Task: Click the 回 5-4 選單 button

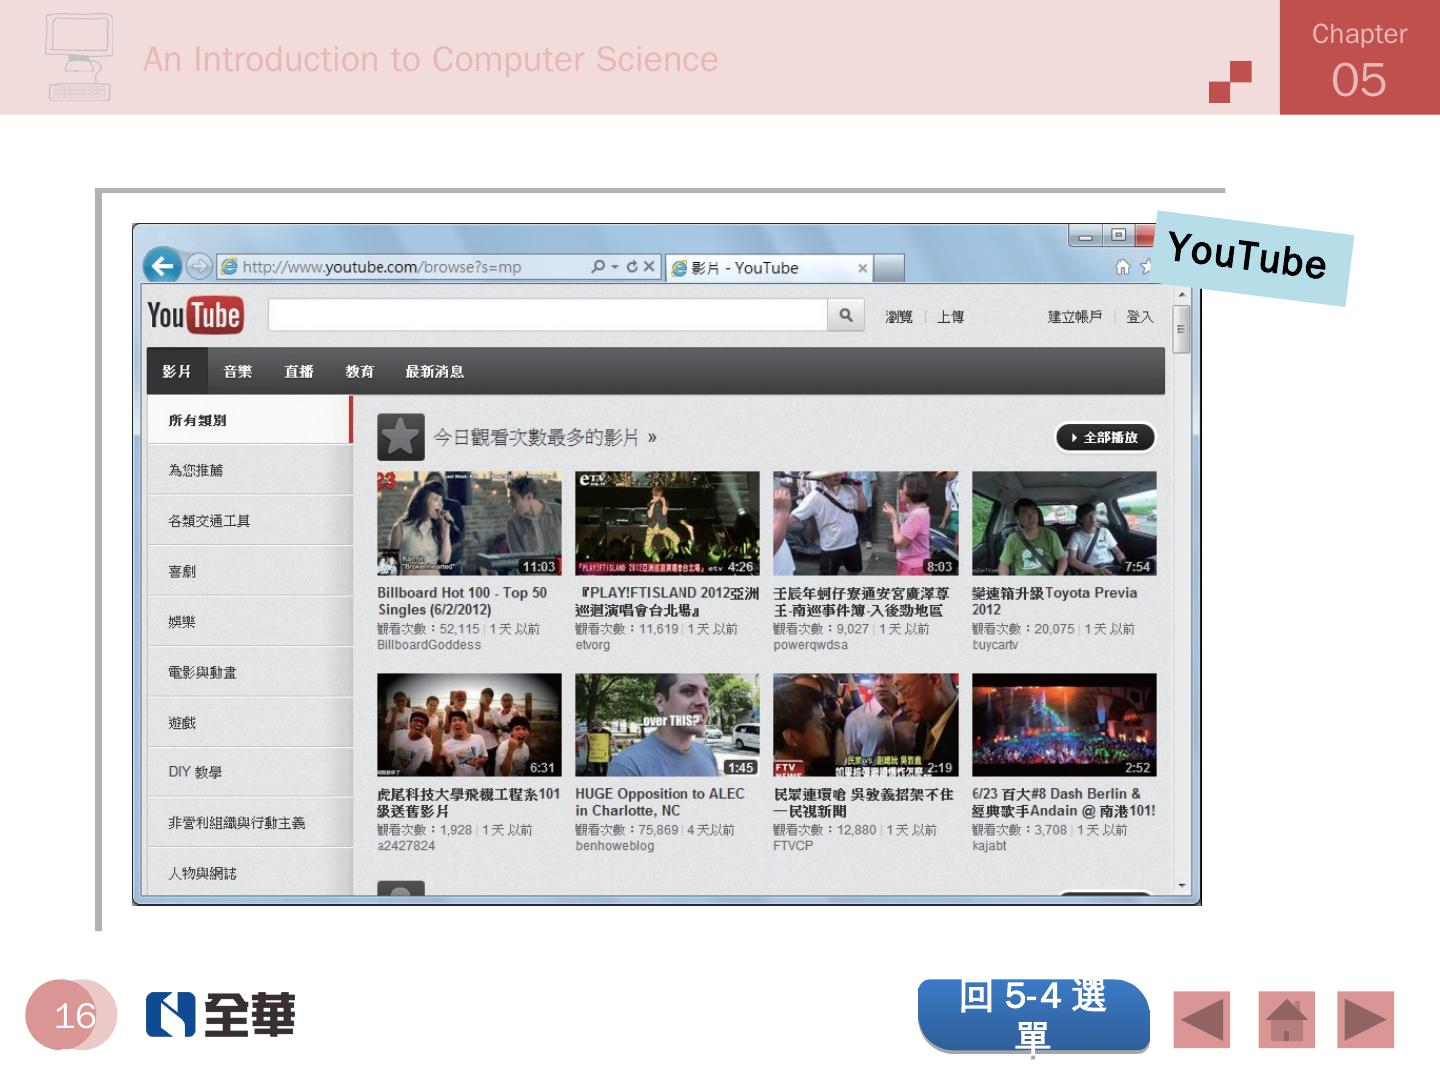Action: point(1034,1015)
